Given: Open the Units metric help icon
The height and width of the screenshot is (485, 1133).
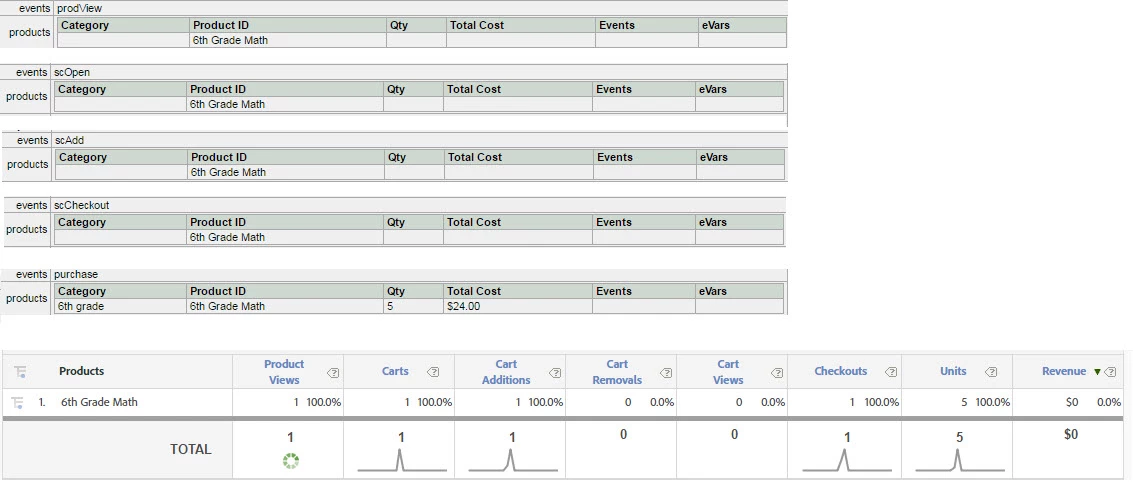Looking at the screenshot, I should 991,372.
